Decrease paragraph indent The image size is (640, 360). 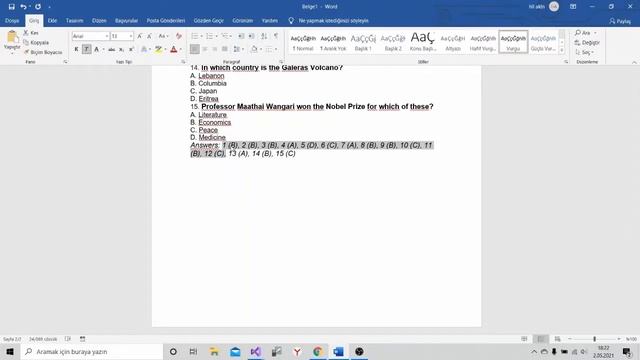point(241,36)
